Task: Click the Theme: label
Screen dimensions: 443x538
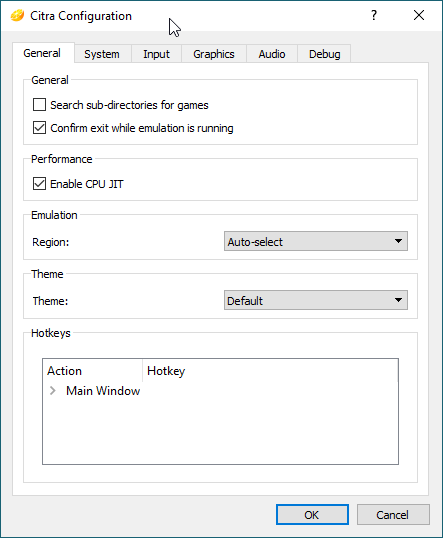Action: pyautogui.click(x=50, y=301)
